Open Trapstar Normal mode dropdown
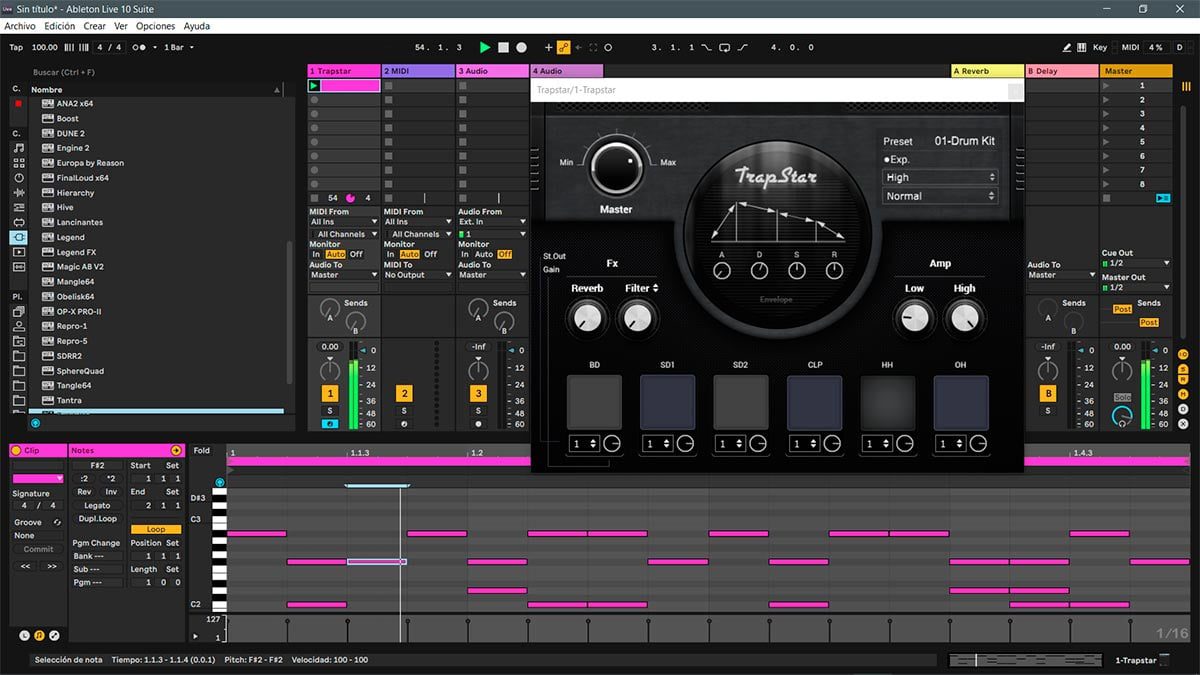 coord(940,196)
